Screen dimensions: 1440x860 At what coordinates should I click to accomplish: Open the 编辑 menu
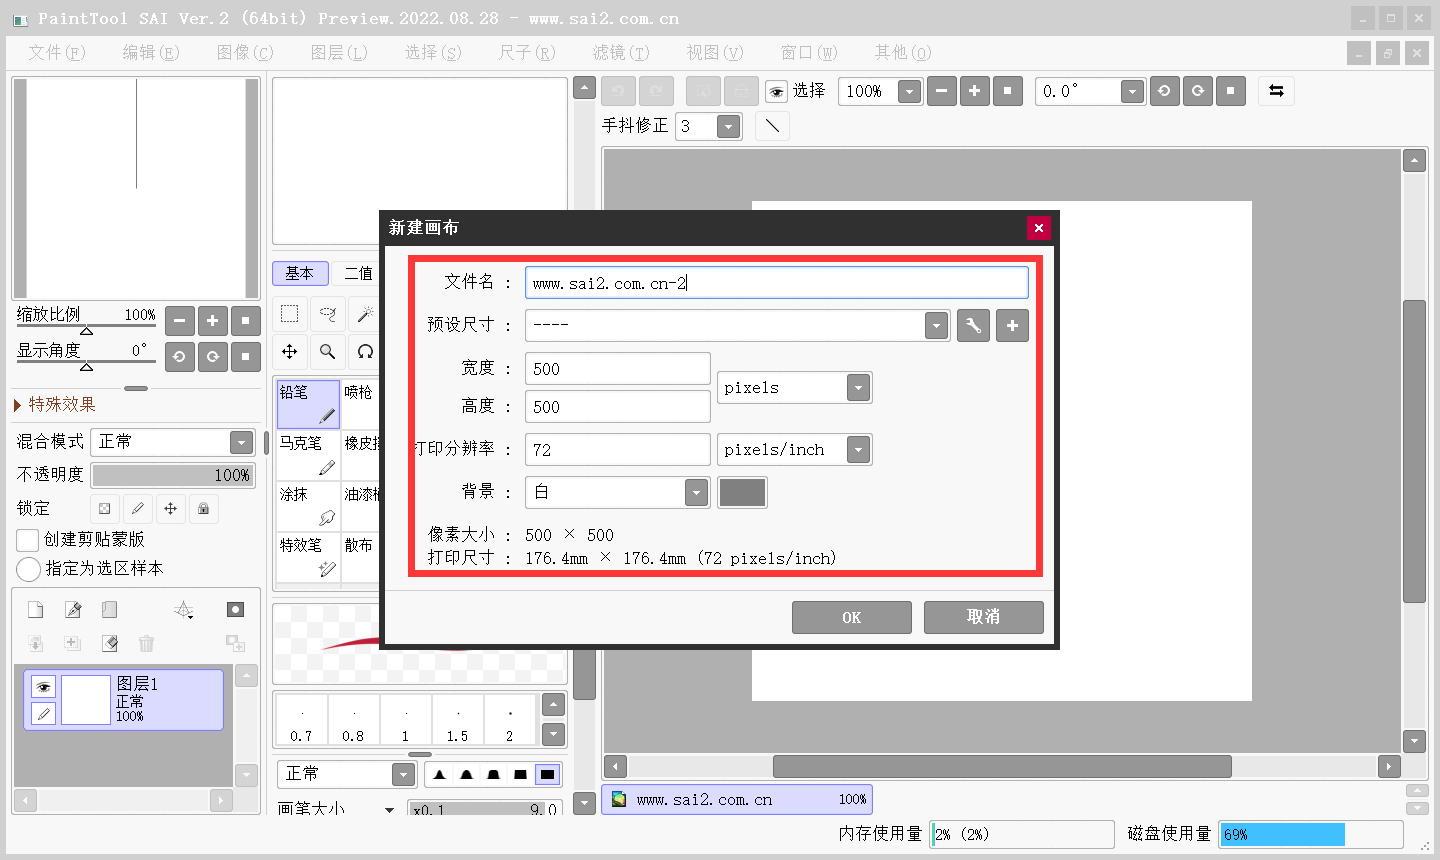coord(151,52)
